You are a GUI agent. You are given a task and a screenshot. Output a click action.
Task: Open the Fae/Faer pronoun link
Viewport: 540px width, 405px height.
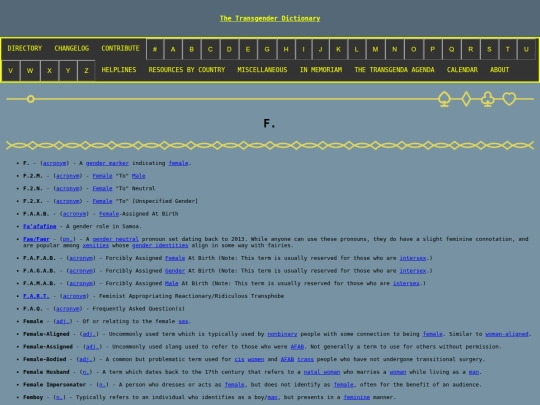click(36, 239)
